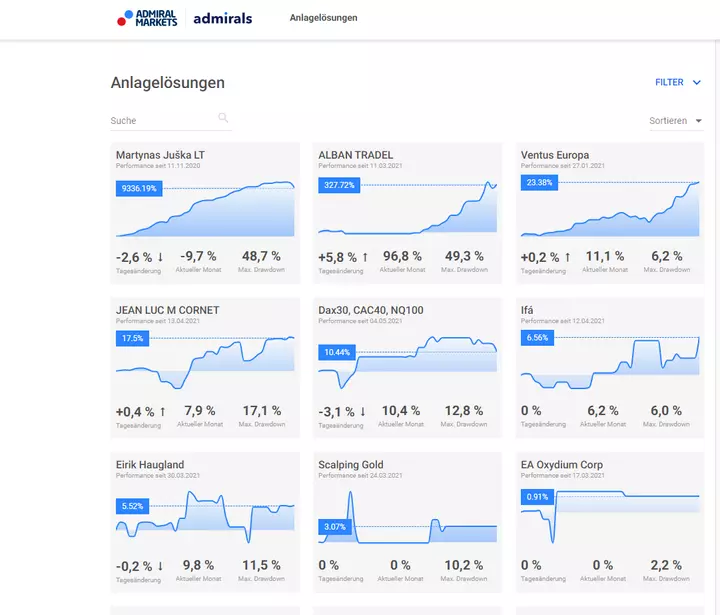This screenshot has height=615, width=720.
Task: Click the 6.56% performance badge
Action: click(x=537, y=338)
